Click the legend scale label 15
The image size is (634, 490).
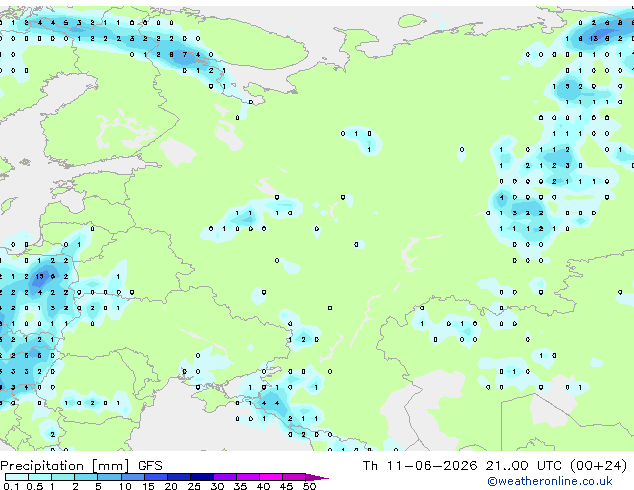click(148, 486)
